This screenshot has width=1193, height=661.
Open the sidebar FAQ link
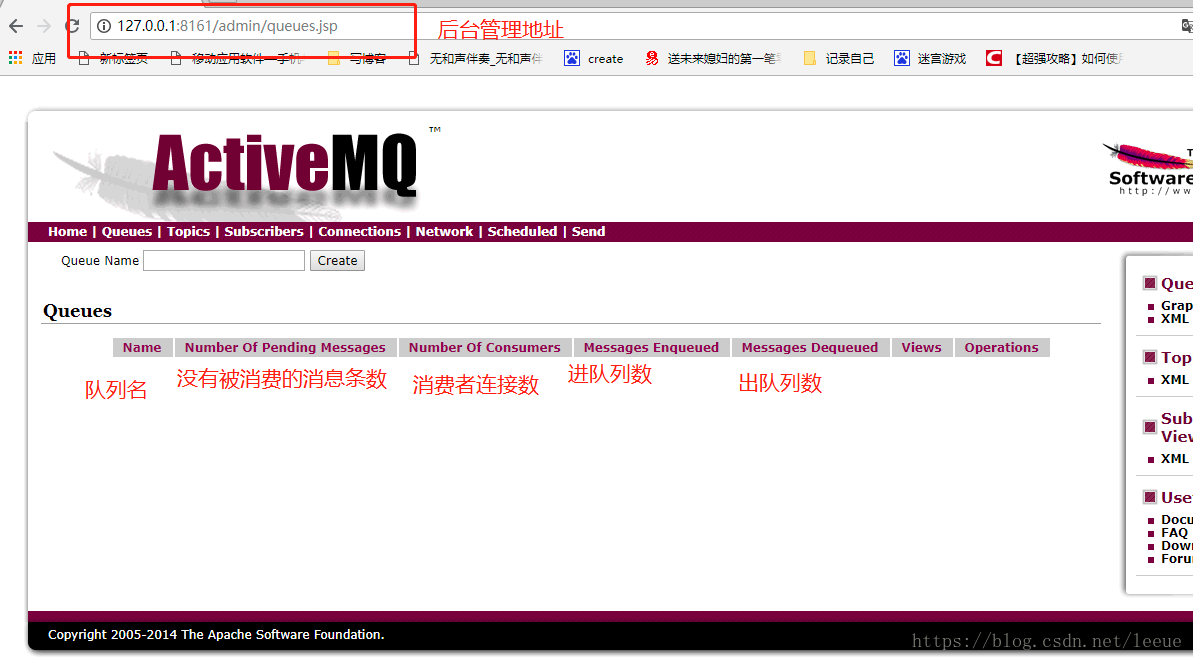(1174, 532)
